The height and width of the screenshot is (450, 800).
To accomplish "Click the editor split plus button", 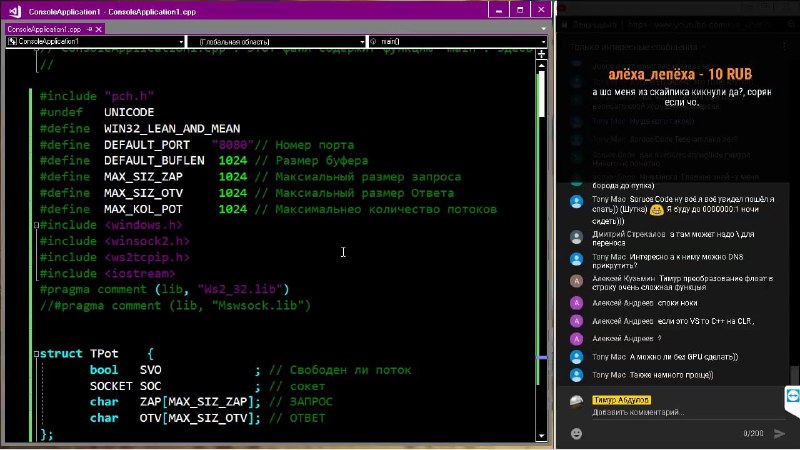I will 541,54.
